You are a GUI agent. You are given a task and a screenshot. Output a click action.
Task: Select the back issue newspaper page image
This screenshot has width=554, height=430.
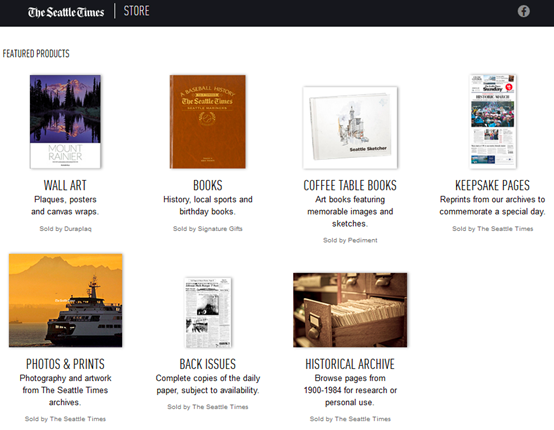point(208,312)
